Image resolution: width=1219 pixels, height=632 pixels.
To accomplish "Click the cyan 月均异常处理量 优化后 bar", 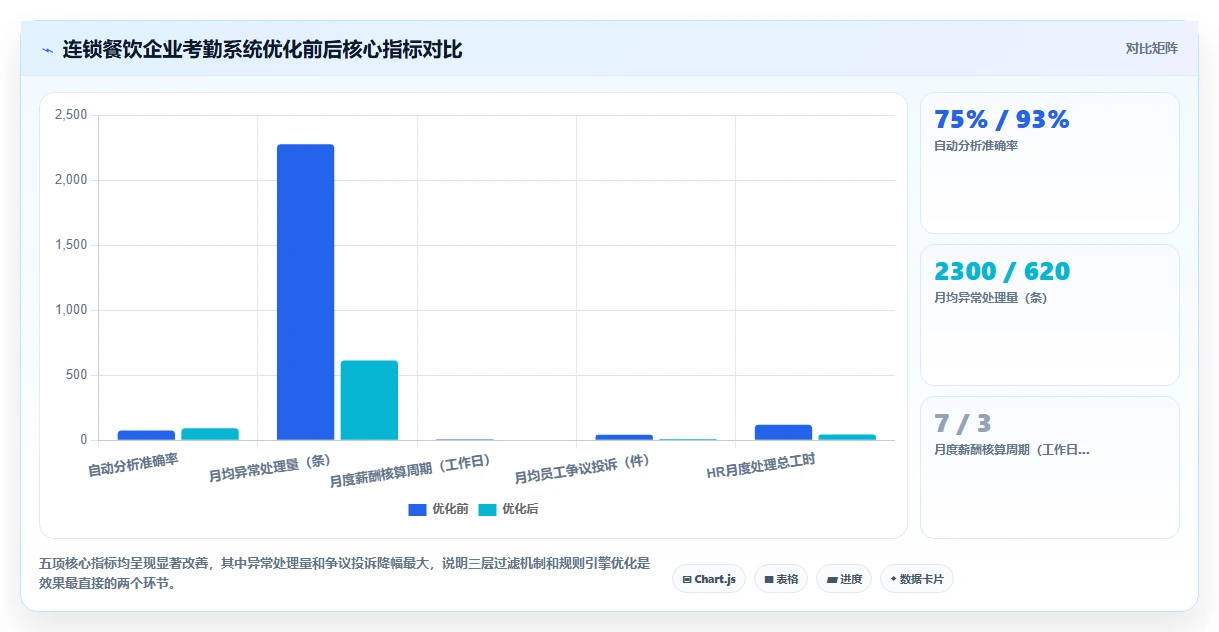I will pyautogui.click(x=369, y=400).
